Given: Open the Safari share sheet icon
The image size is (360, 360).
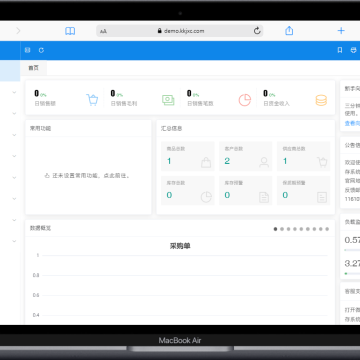Looking at the screenshot, I should (289, 31).
